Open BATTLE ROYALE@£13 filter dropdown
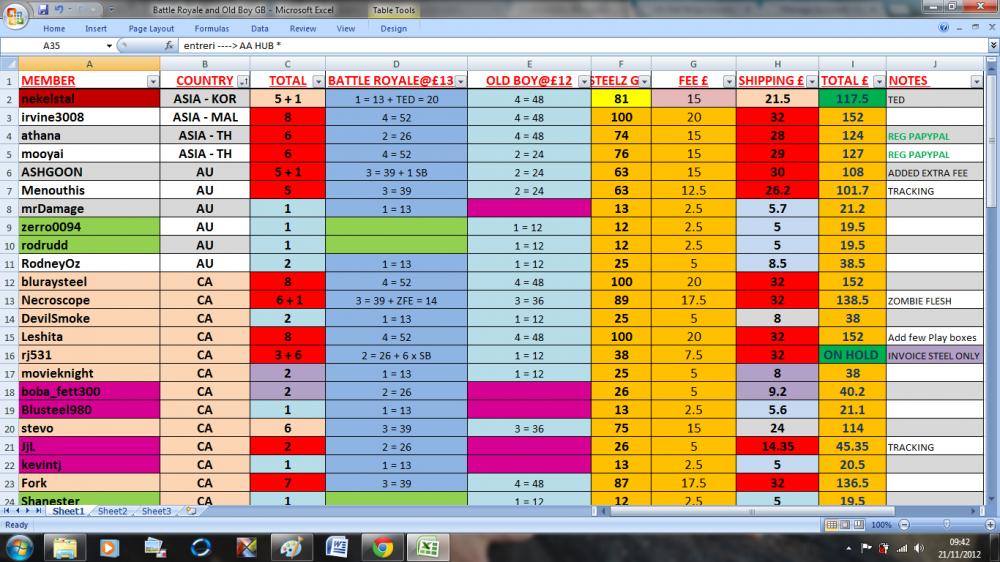 click(x=460, y=81)
